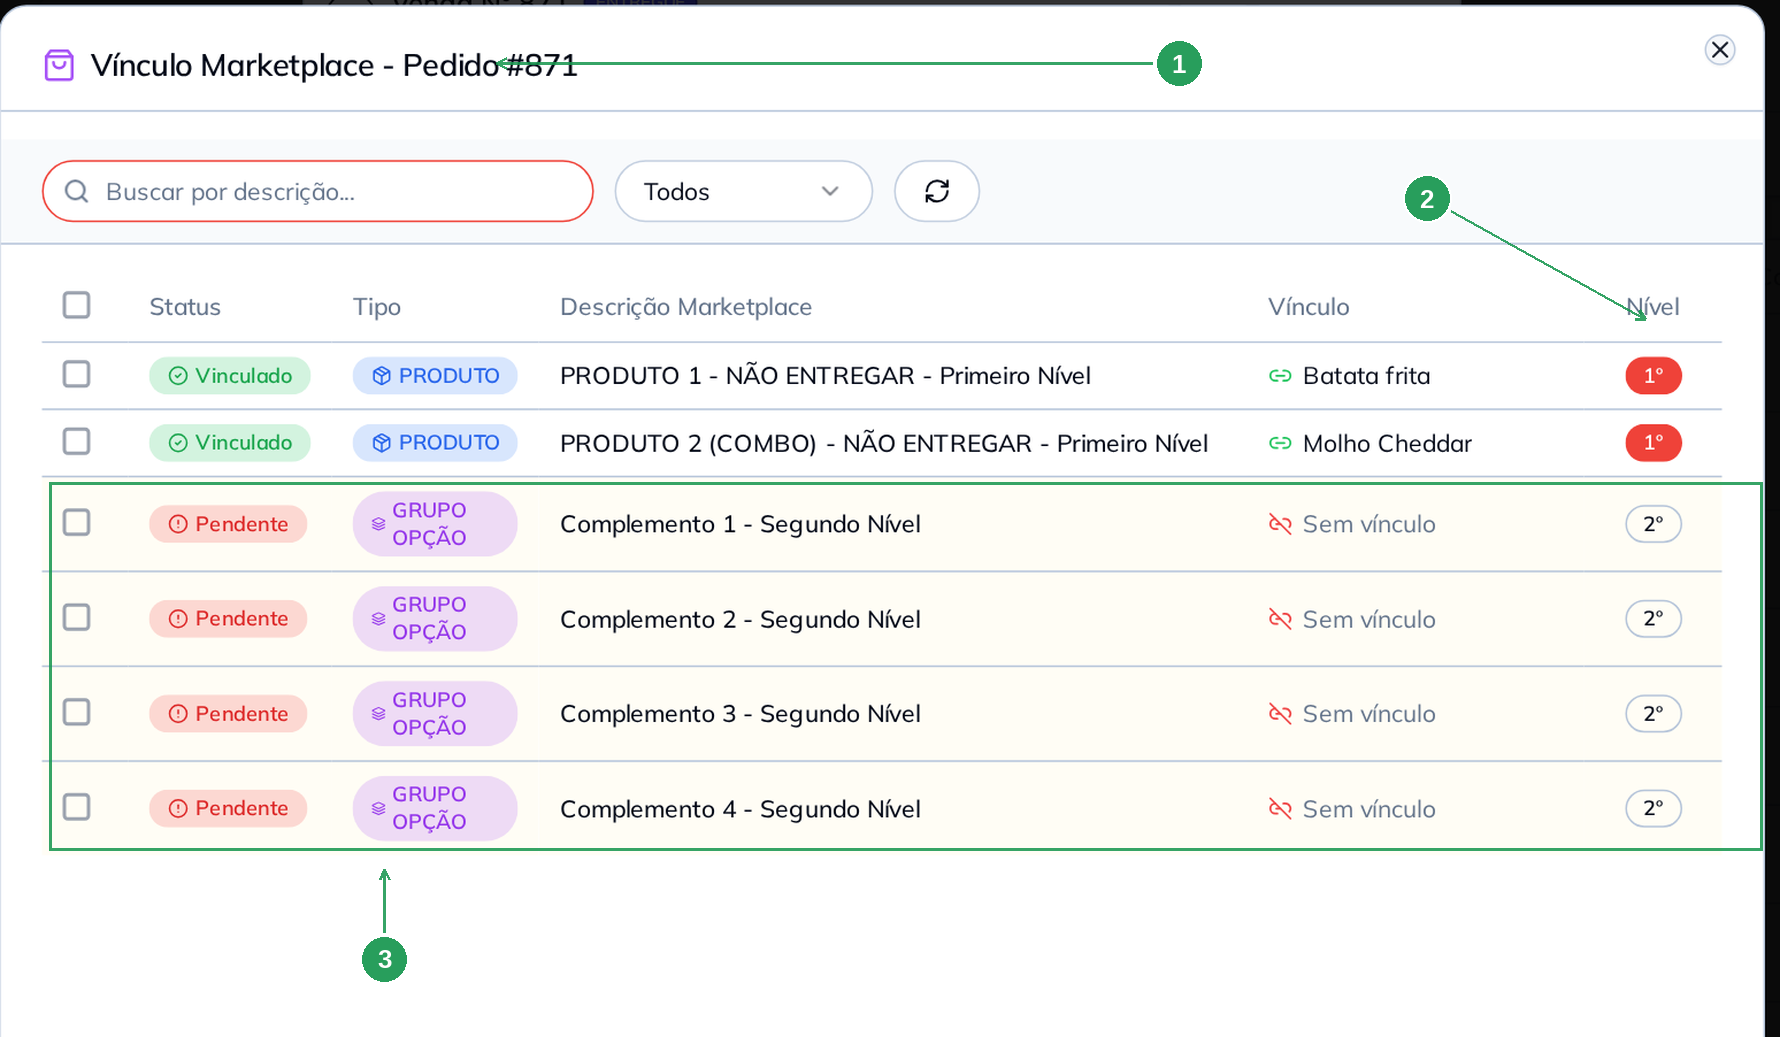The image size is (1780, 1037).
Task: Click Sem vínculo in the Complemento 4 row
Action: click(1369, 808)
